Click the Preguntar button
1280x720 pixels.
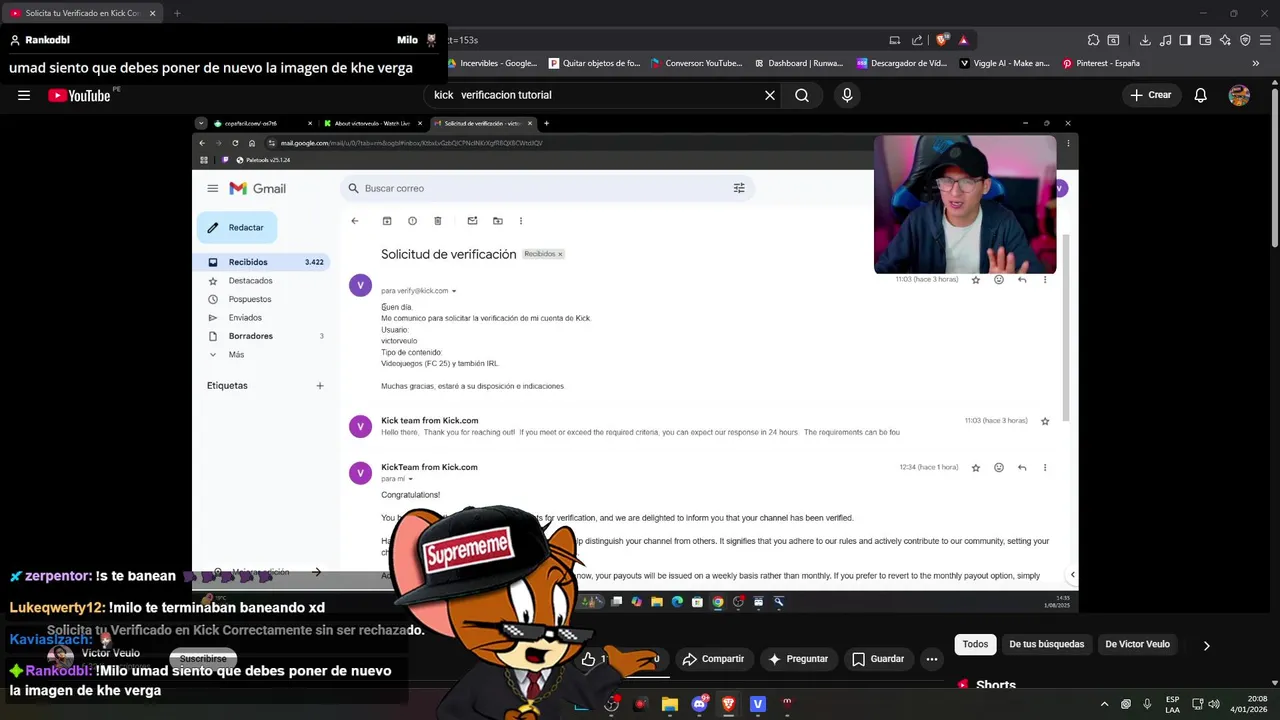tap(798, 659)
